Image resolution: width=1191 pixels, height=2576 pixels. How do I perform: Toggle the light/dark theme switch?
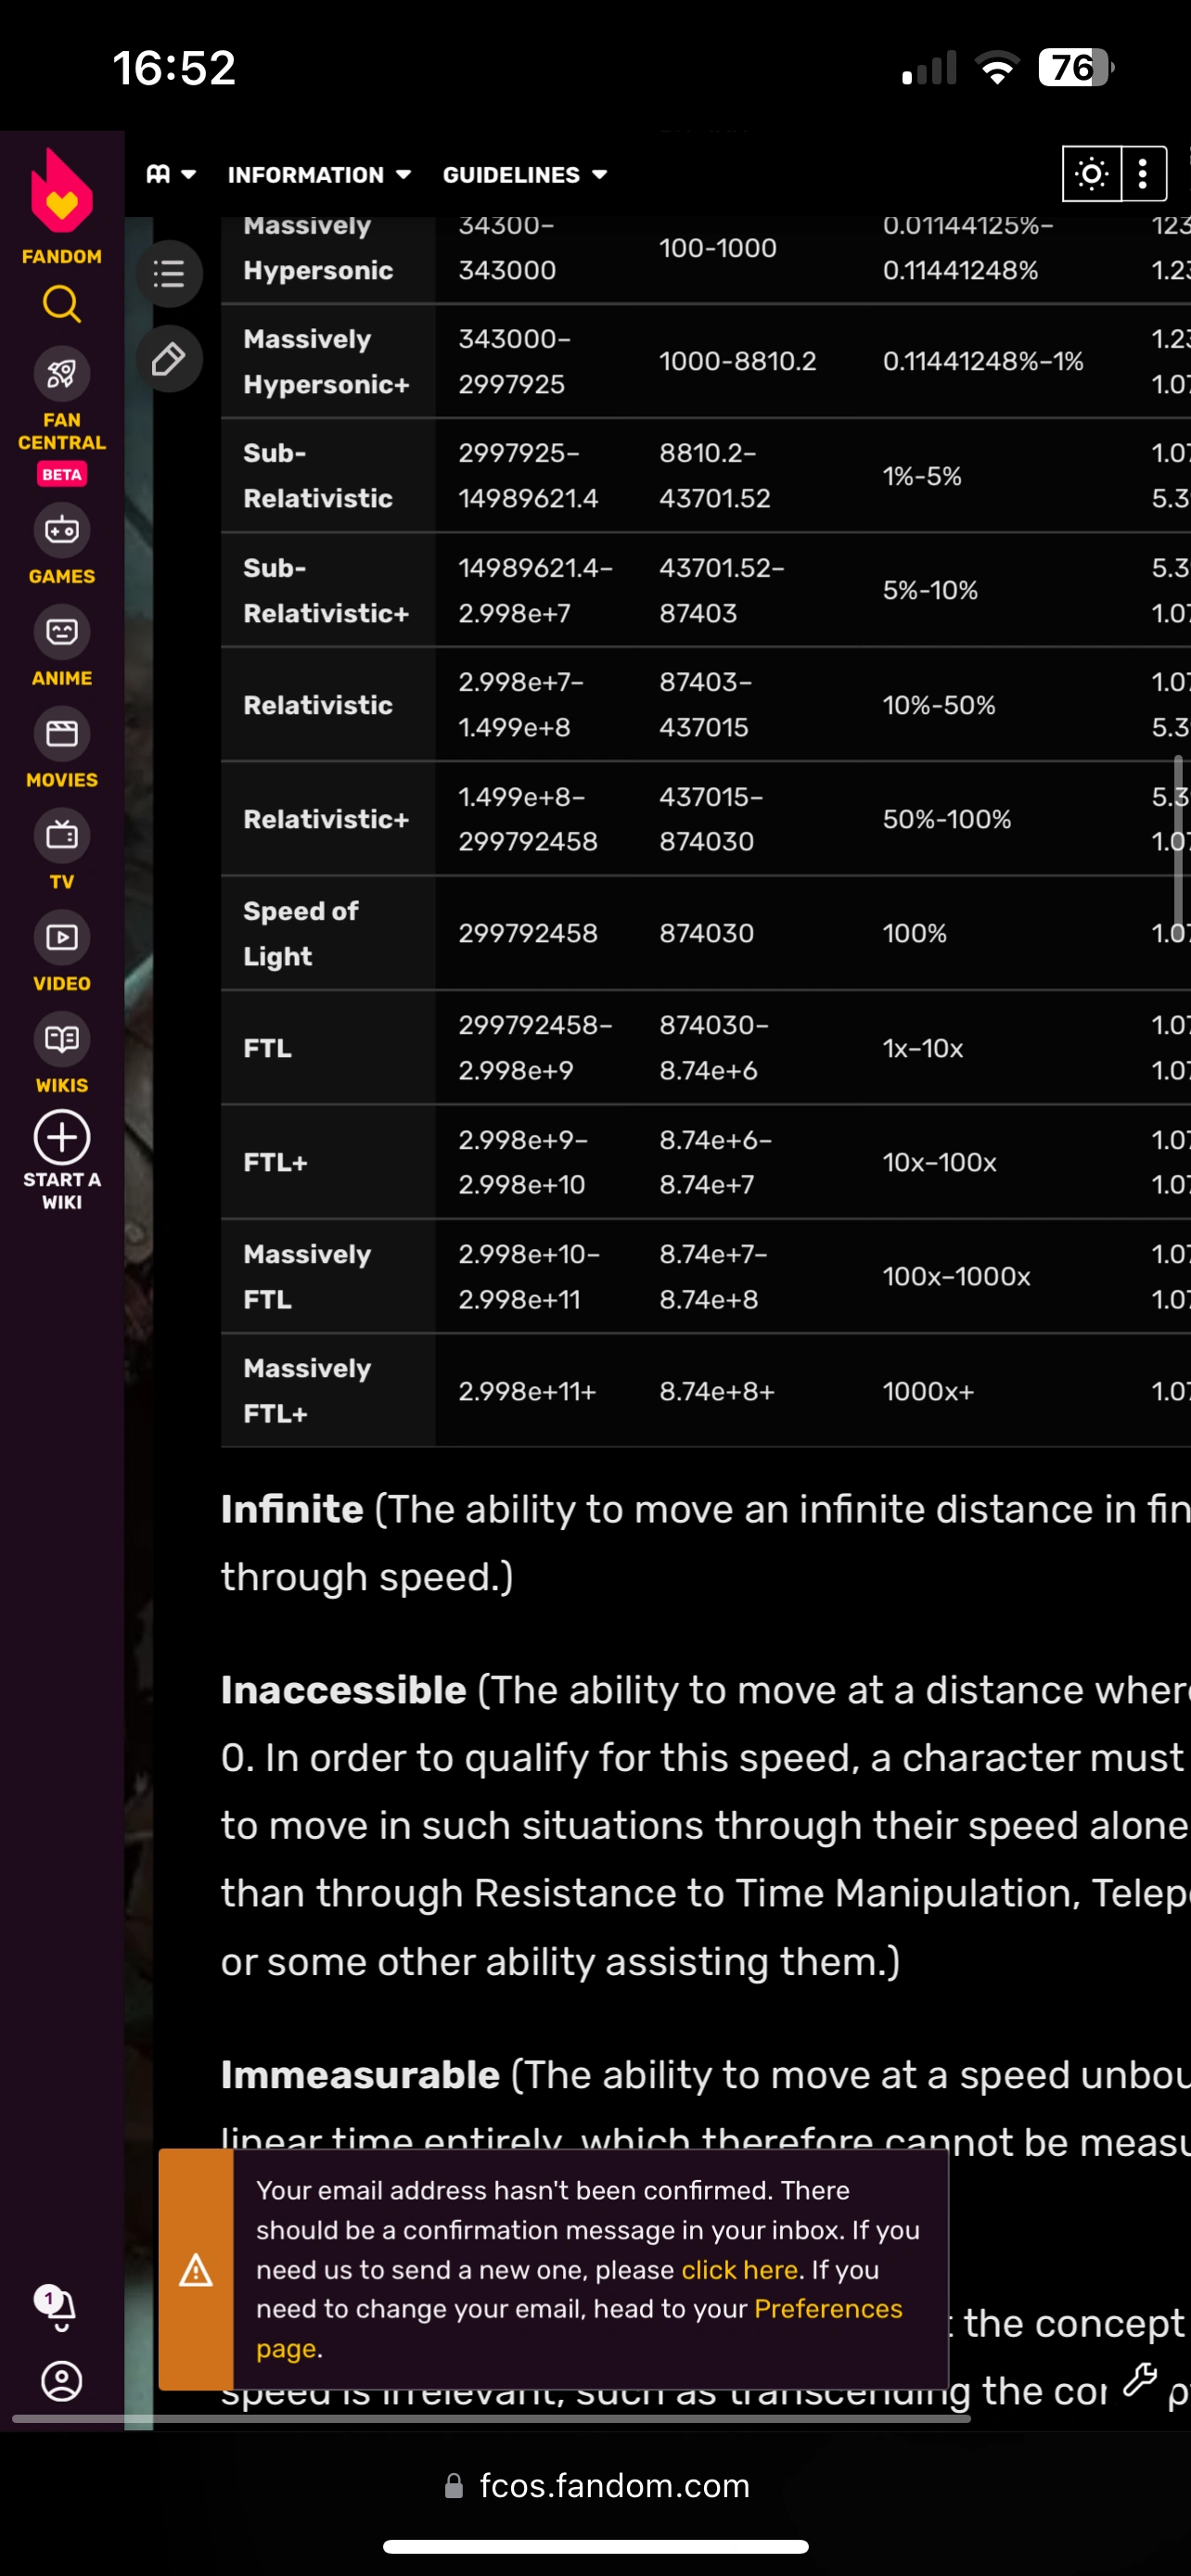(x=1091, y=175)
